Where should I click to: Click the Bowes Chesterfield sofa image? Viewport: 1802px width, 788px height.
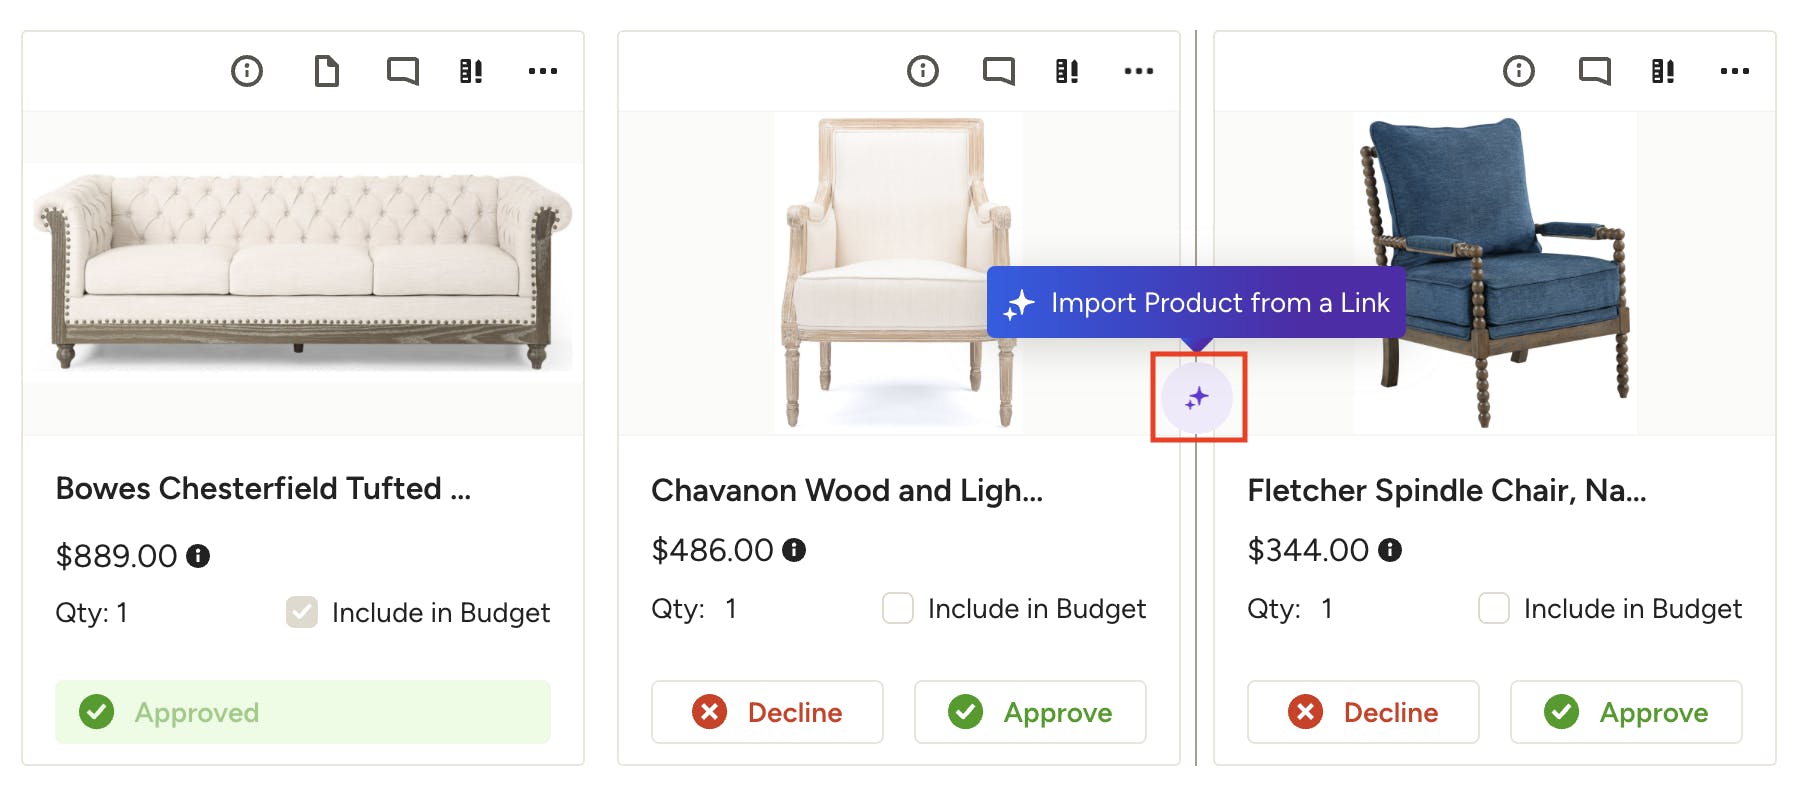303,270
